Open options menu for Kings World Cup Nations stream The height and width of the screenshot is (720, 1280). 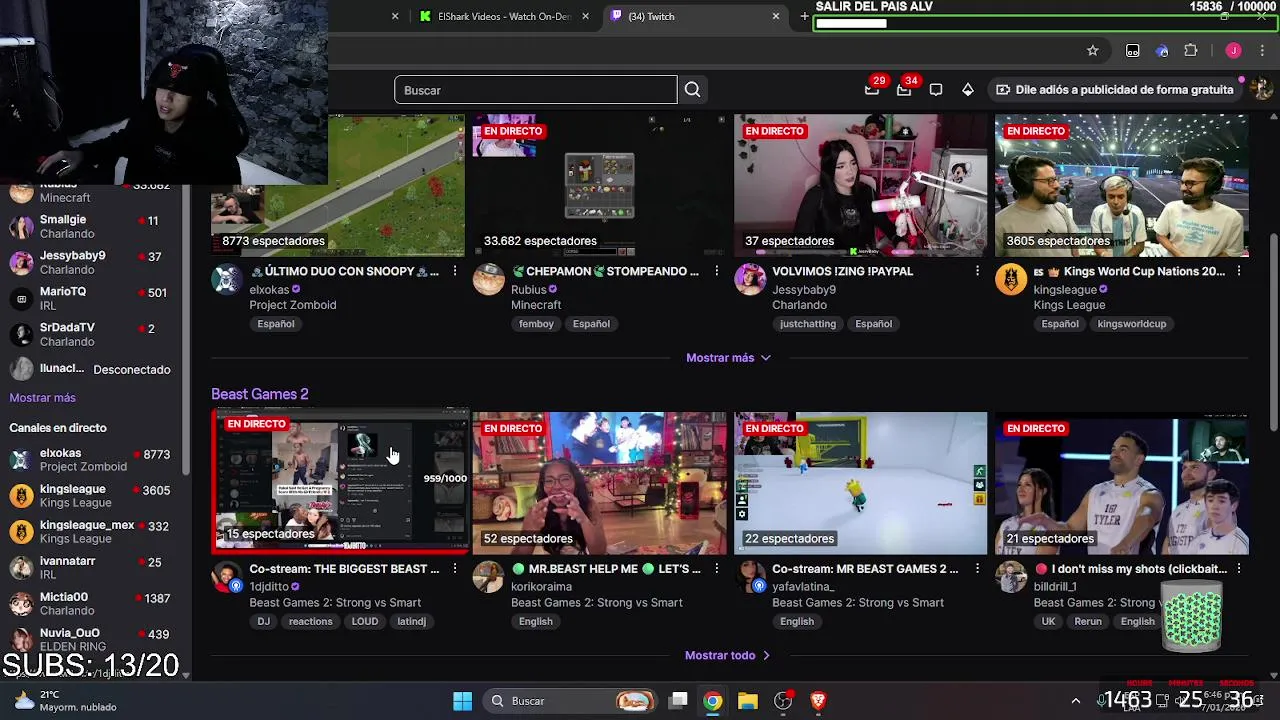(x=1239, y=271)
